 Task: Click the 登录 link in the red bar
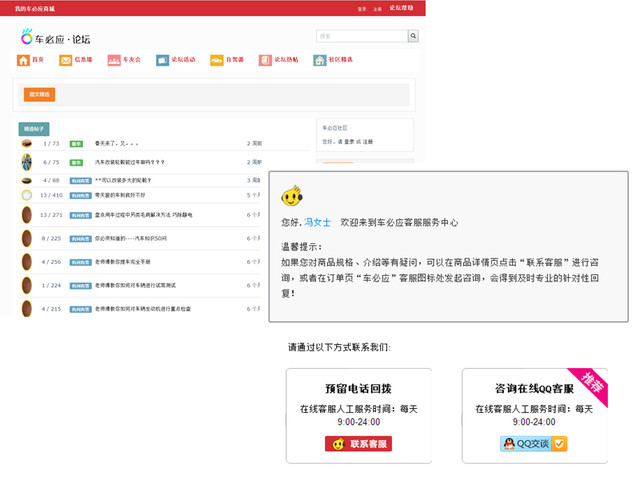coord(362,9)
